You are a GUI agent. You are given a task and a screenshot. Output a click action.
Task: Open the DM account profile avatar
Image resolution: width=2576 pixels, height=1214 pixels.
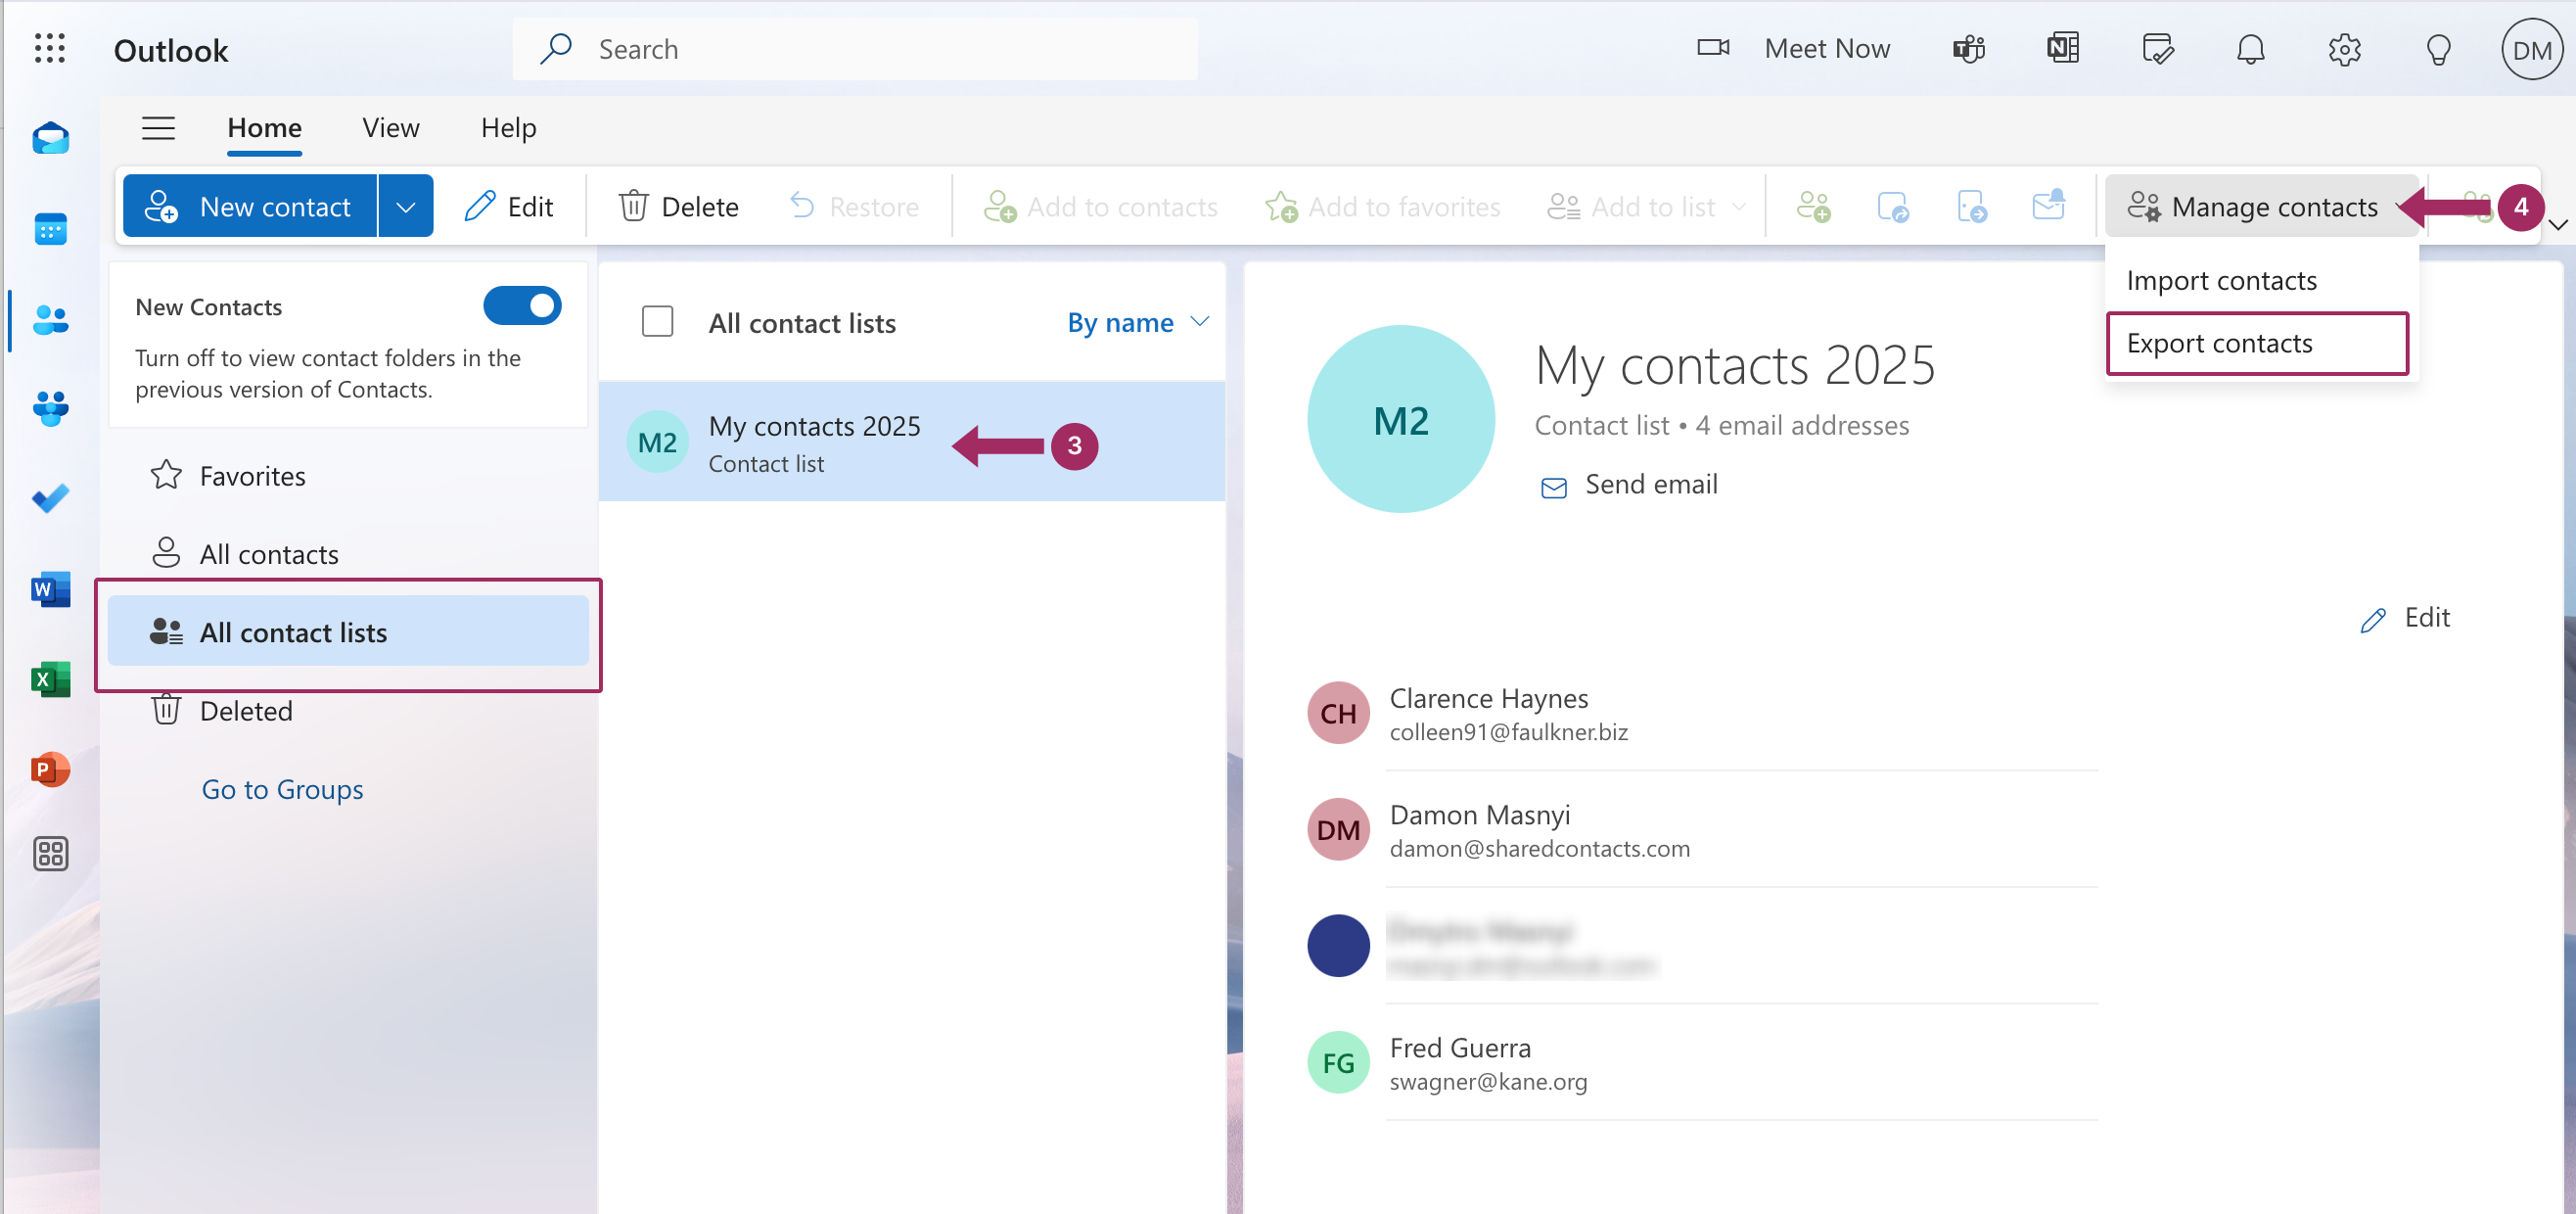(2531, 49)
